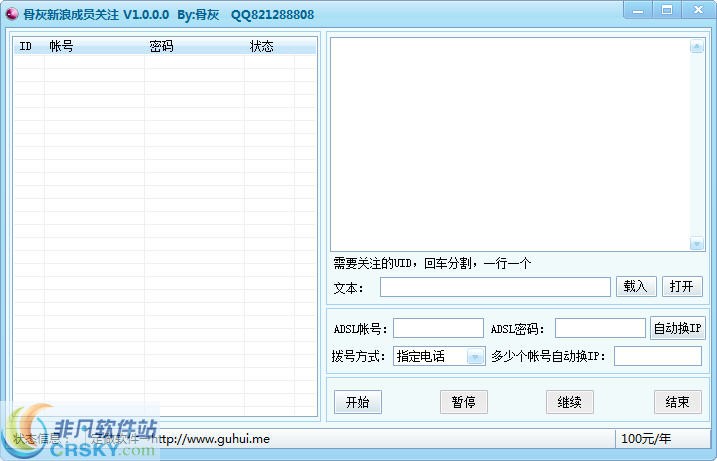Focus the ADSL帐号 input field
This screenshot has width=717, height=461.
[439, 328]
